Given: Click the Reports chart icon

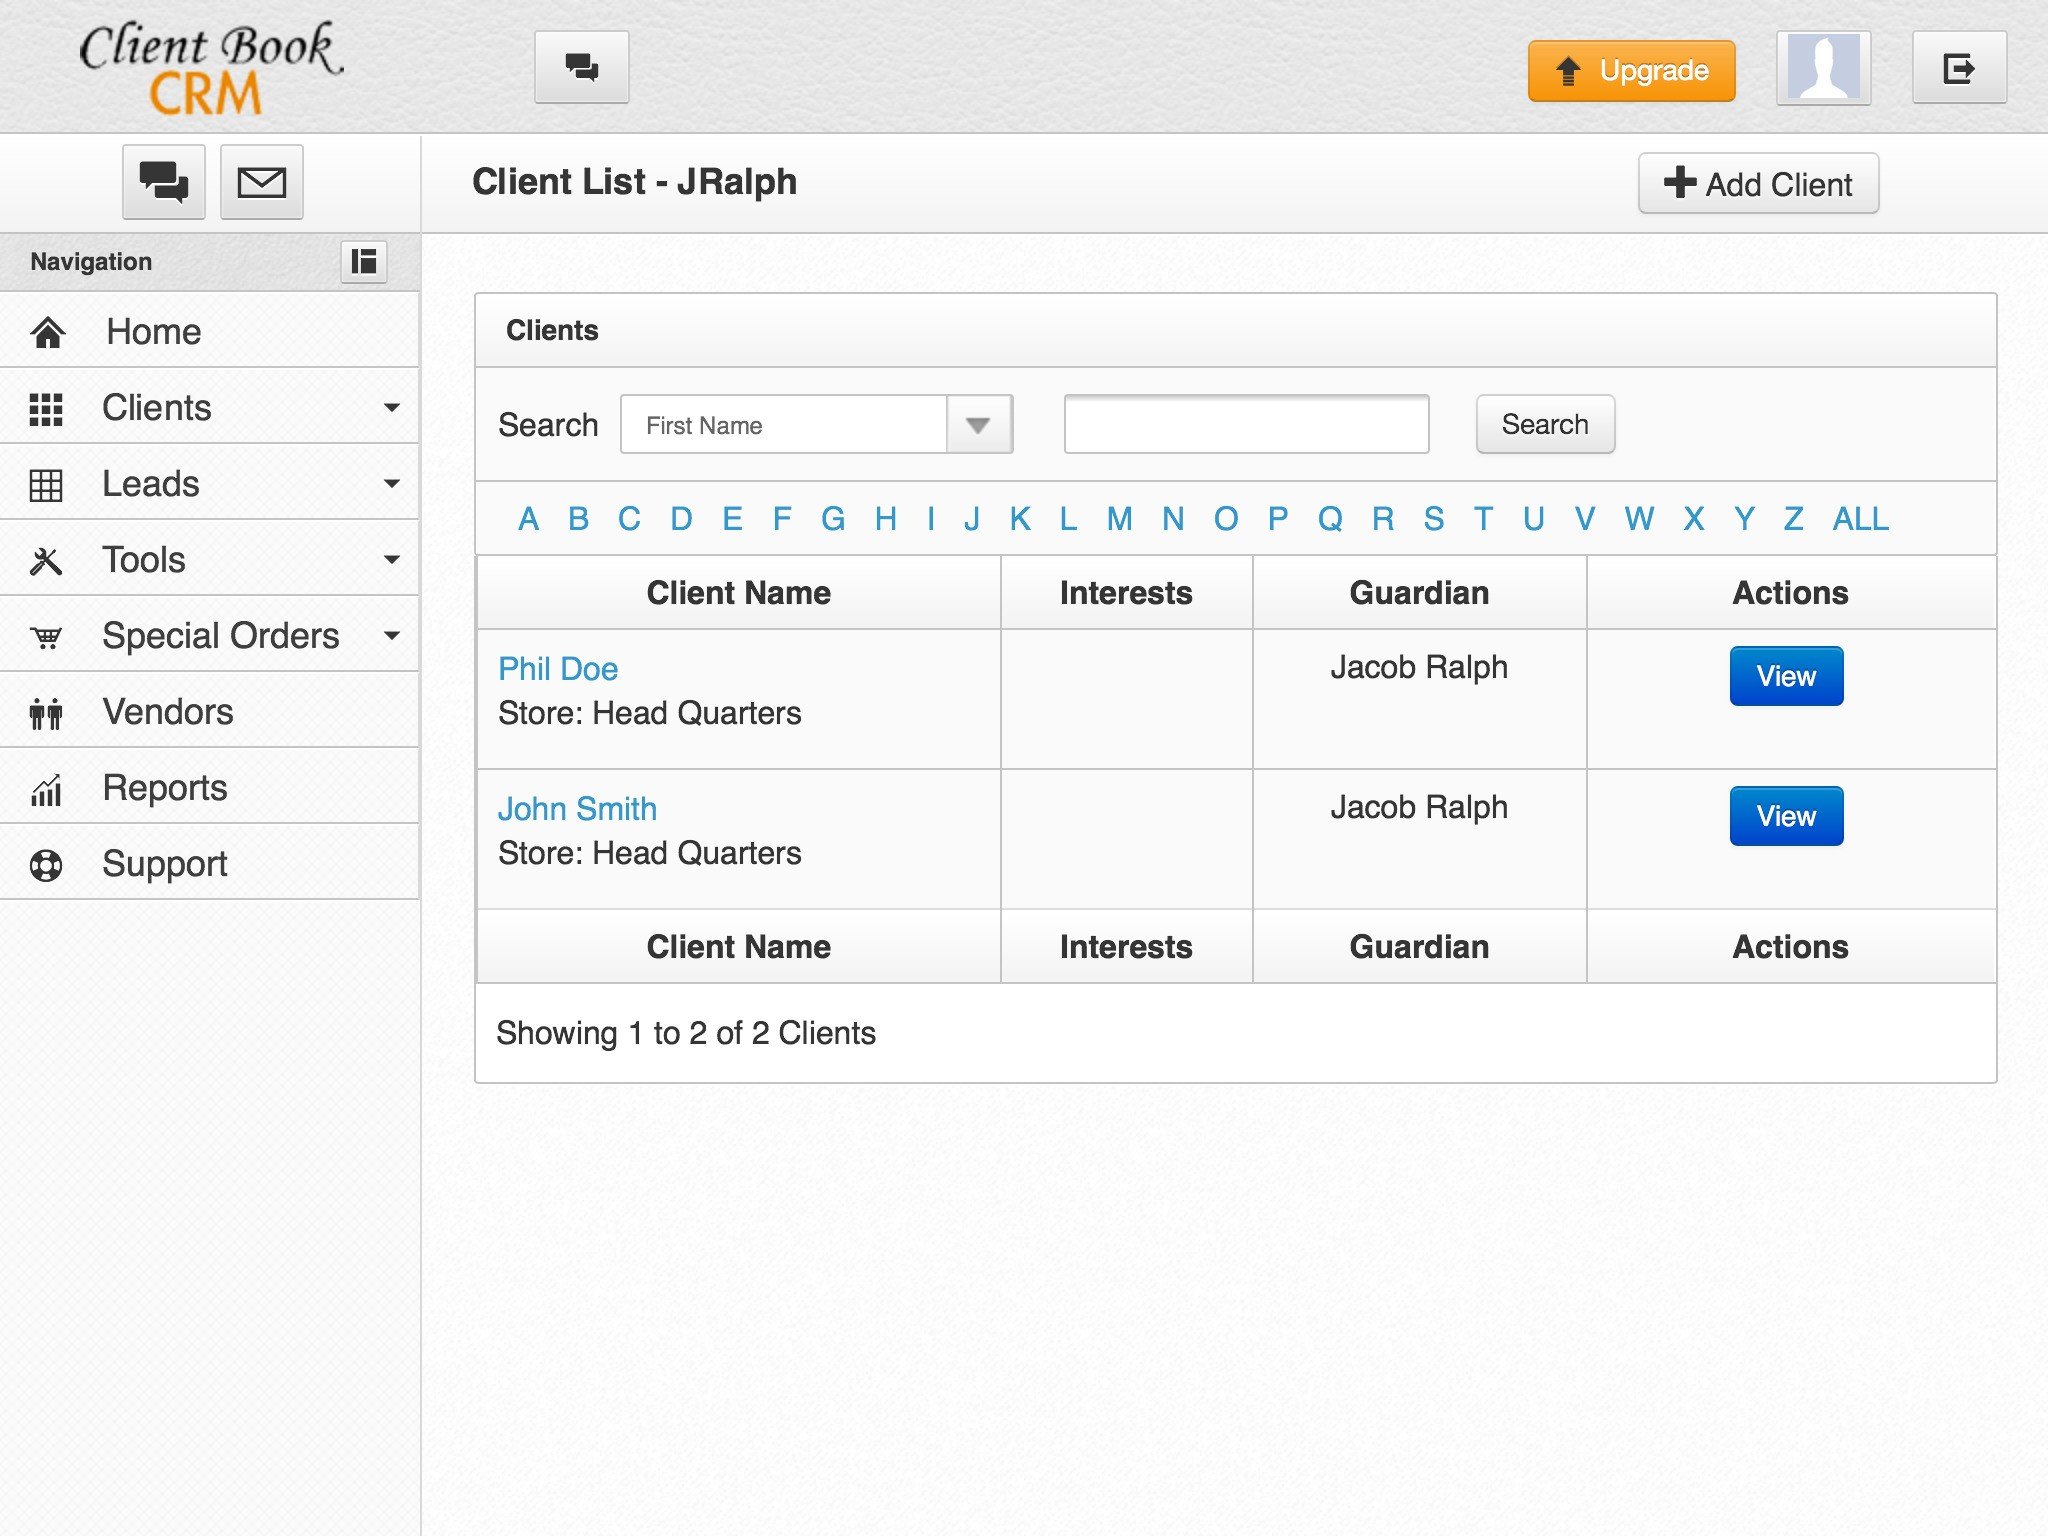Looking at the screenshot, I should [x=46, y=790].
